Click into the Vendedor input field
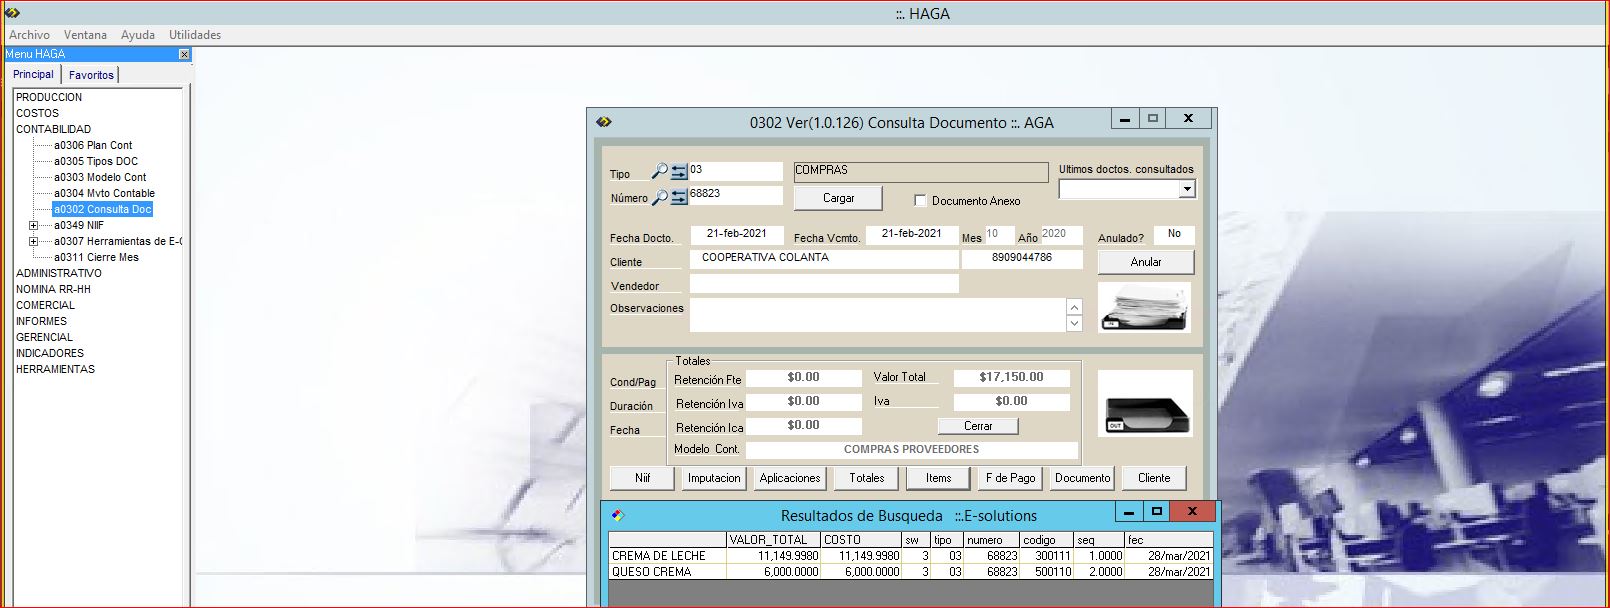 (824, 284)
